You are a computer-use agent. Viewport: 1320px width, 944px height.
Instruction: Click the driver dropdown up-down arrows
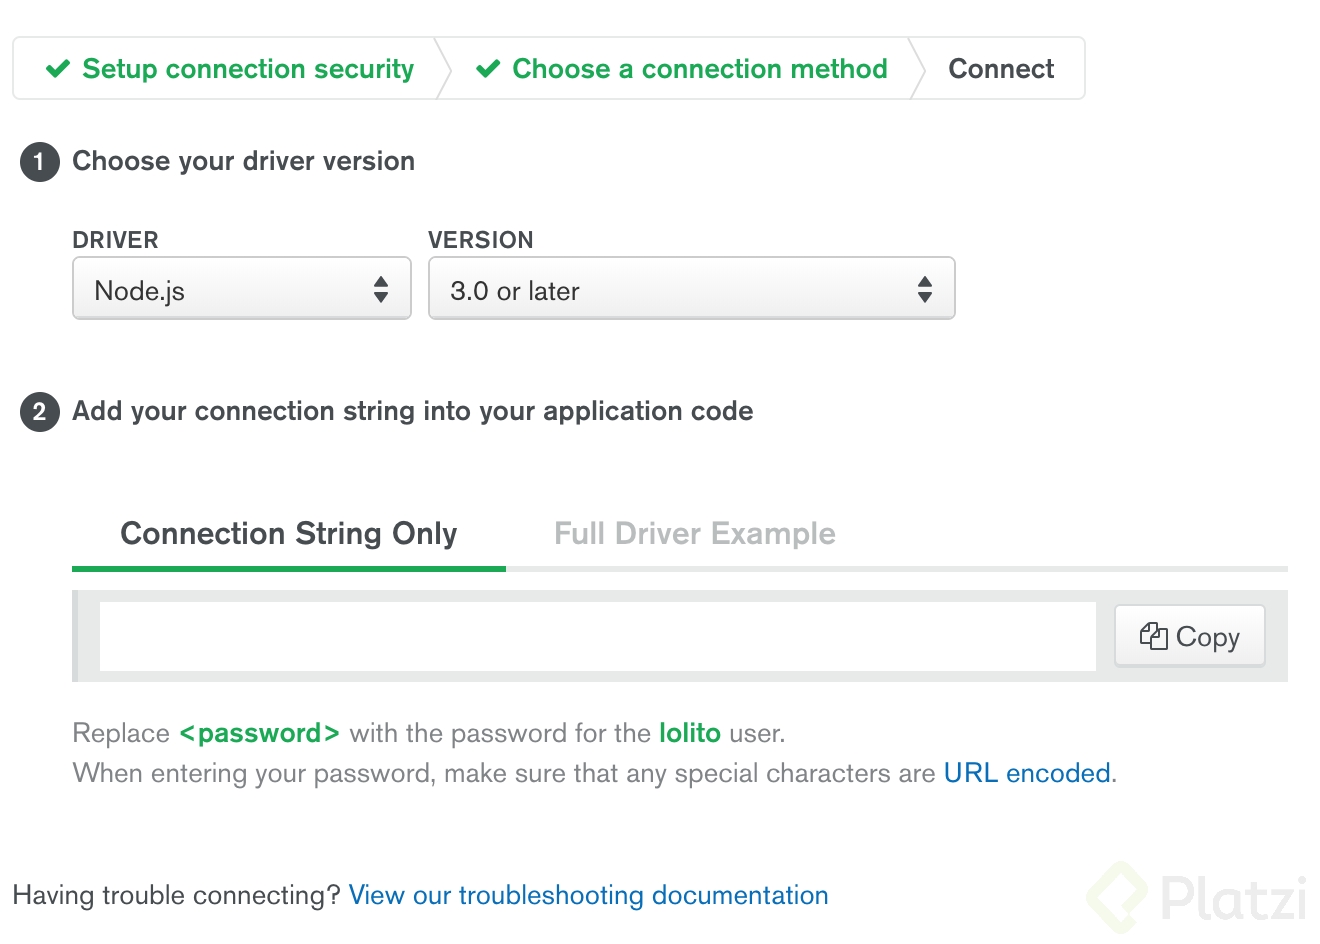pyautogui.click(x=381, y=290)
